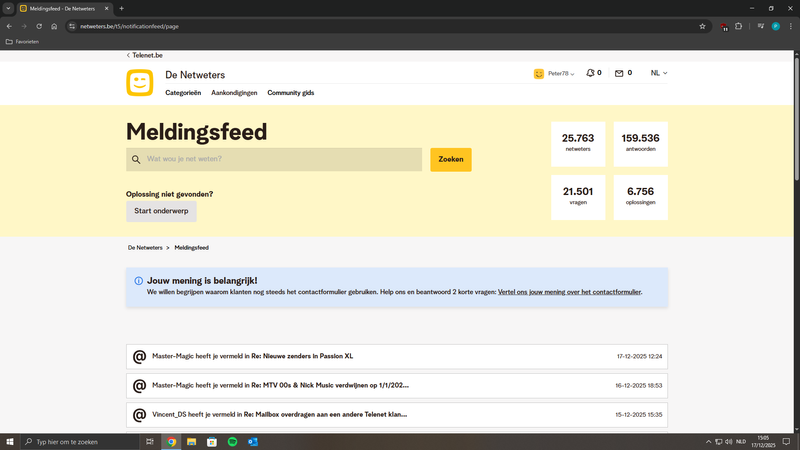The width and height of the screenshot is (800, 450).
Task: Open the private messages envelope icon
Action: 619,73
